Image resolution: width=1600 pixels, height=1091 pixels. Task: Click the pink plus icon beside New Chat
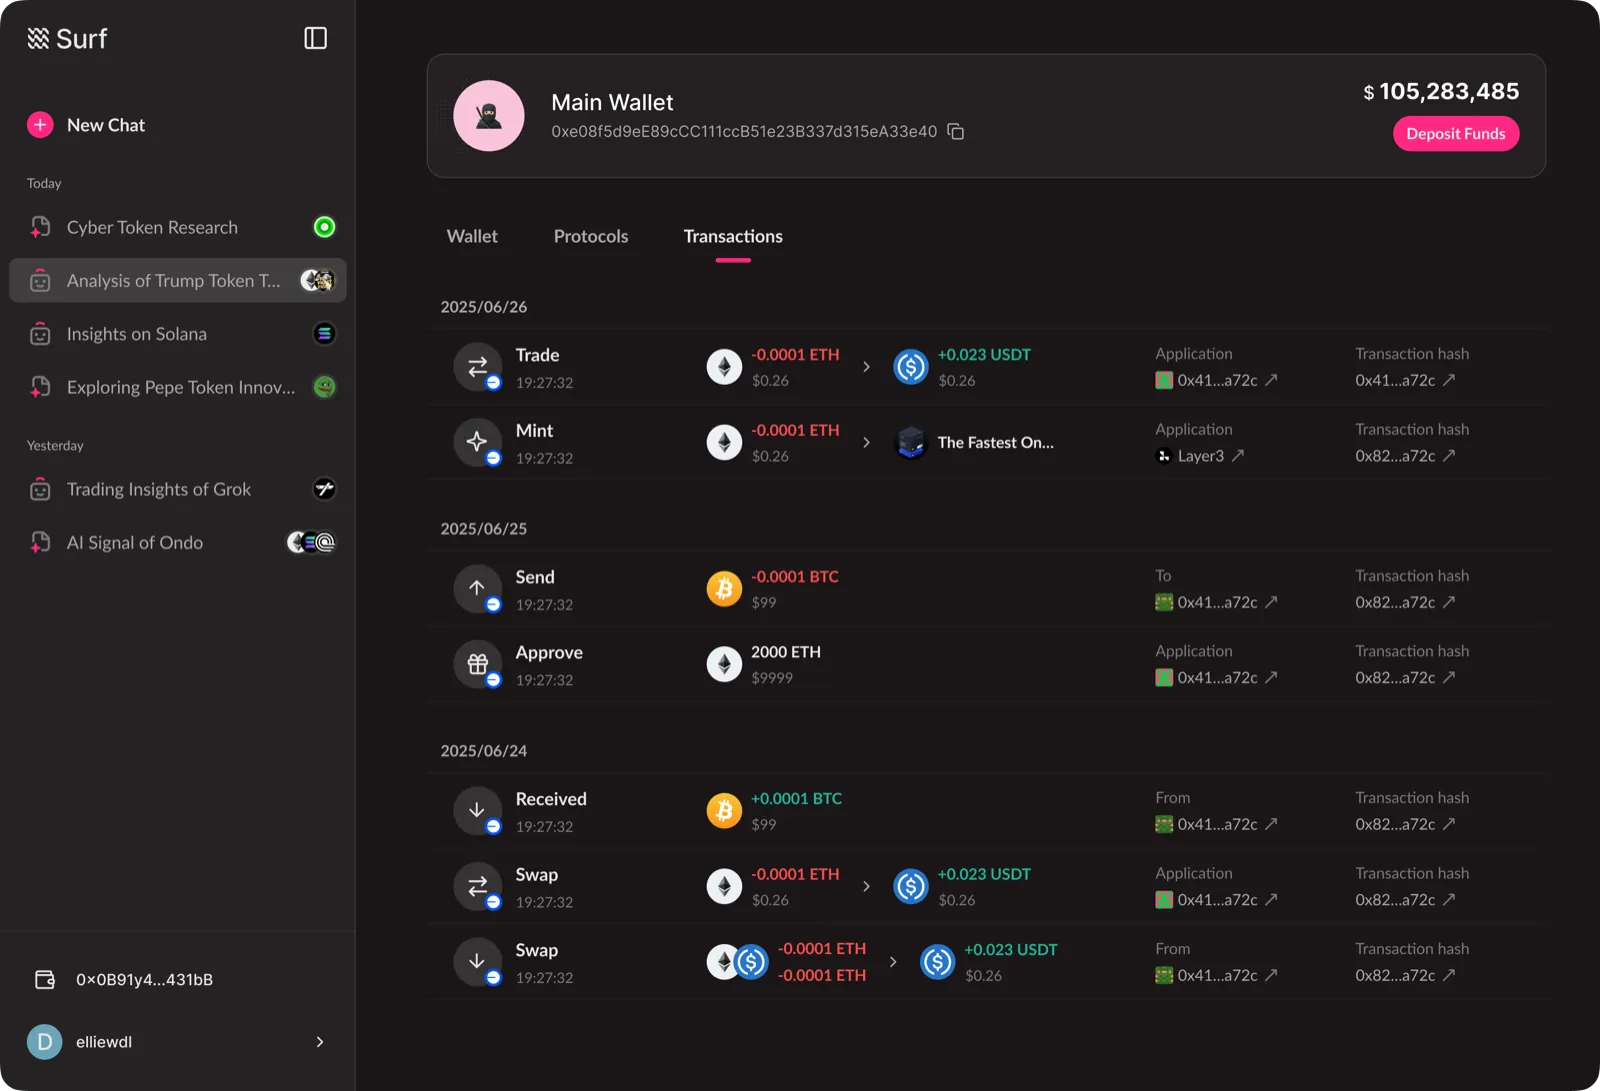(40, 125)
